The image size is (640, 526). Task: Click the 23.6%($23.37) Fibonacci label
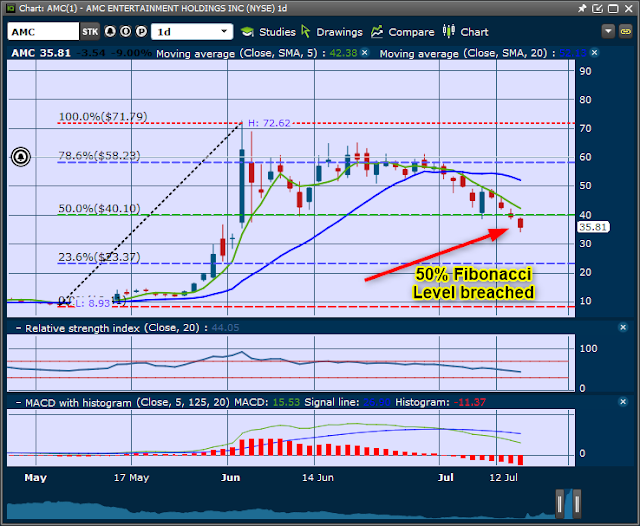click(x=99, y=257)
